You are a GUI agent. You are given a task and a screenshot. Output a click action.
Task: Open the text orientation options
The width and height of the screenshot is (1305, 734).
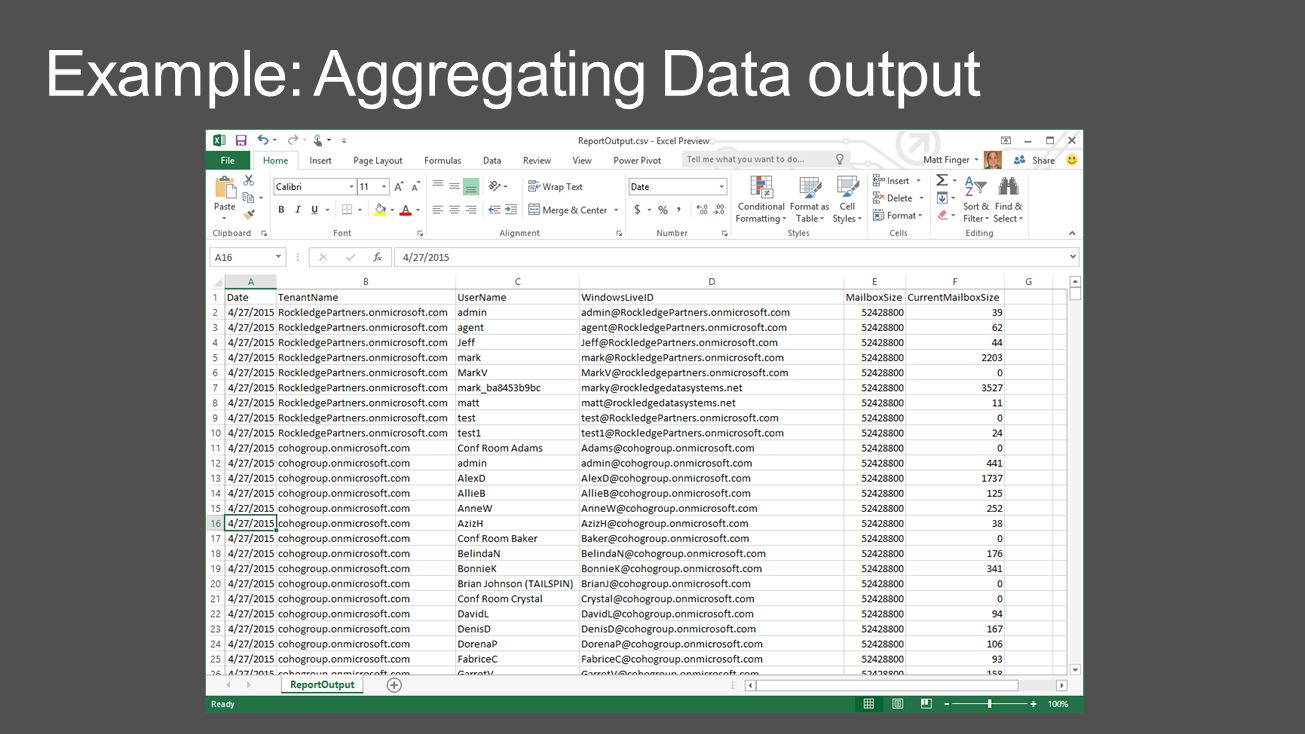tap(497, 187)
